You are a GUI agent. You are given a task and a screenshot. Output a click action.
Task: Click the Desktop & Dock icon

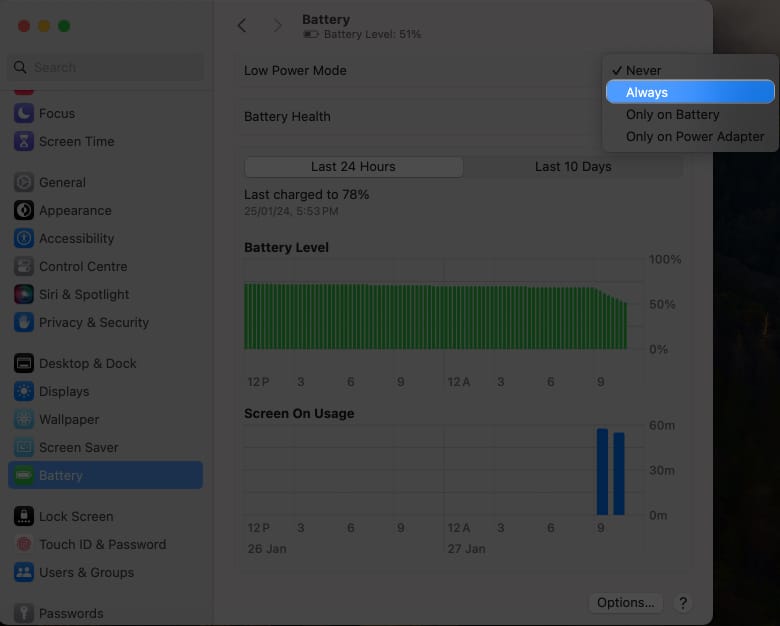[x=24, y=363]
